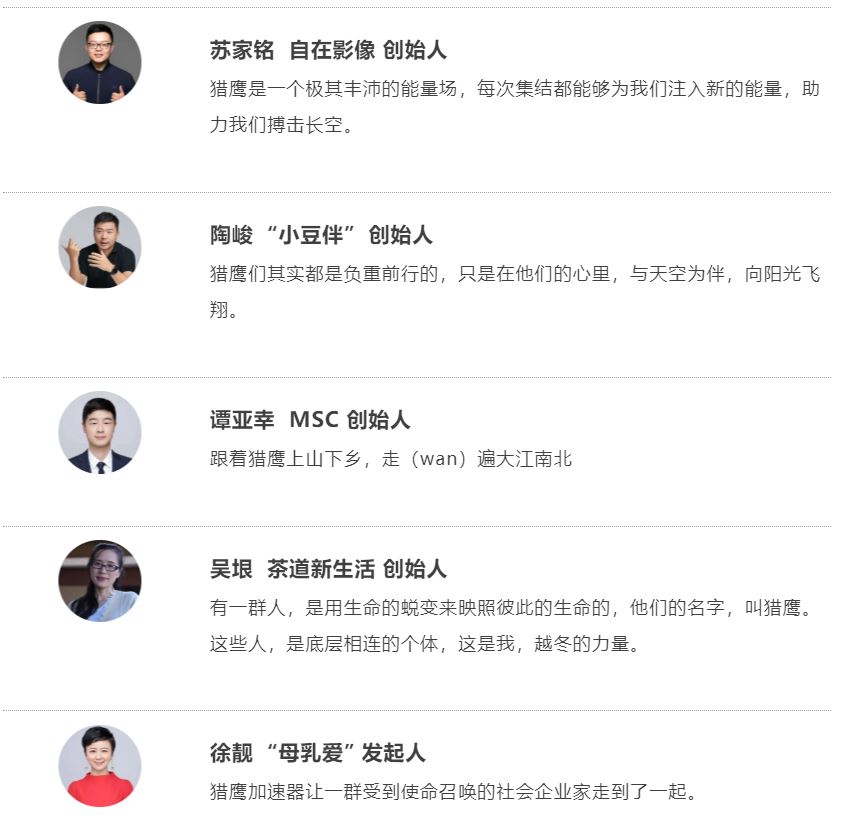Select the heading 谭亚幸 MSC 创始人
Screen dimensions: 841x832
(x=310, y=420)
